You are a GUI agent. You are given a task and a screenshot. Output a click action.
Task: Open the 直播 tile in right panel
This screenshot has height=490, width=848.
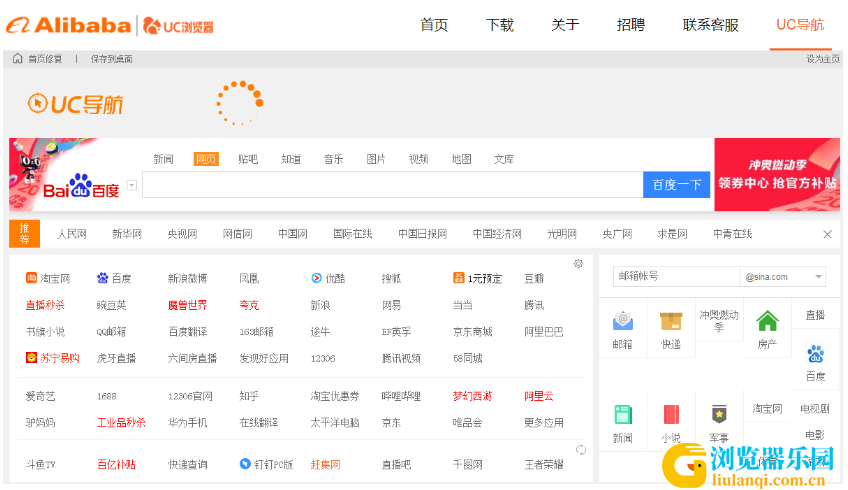815,315
